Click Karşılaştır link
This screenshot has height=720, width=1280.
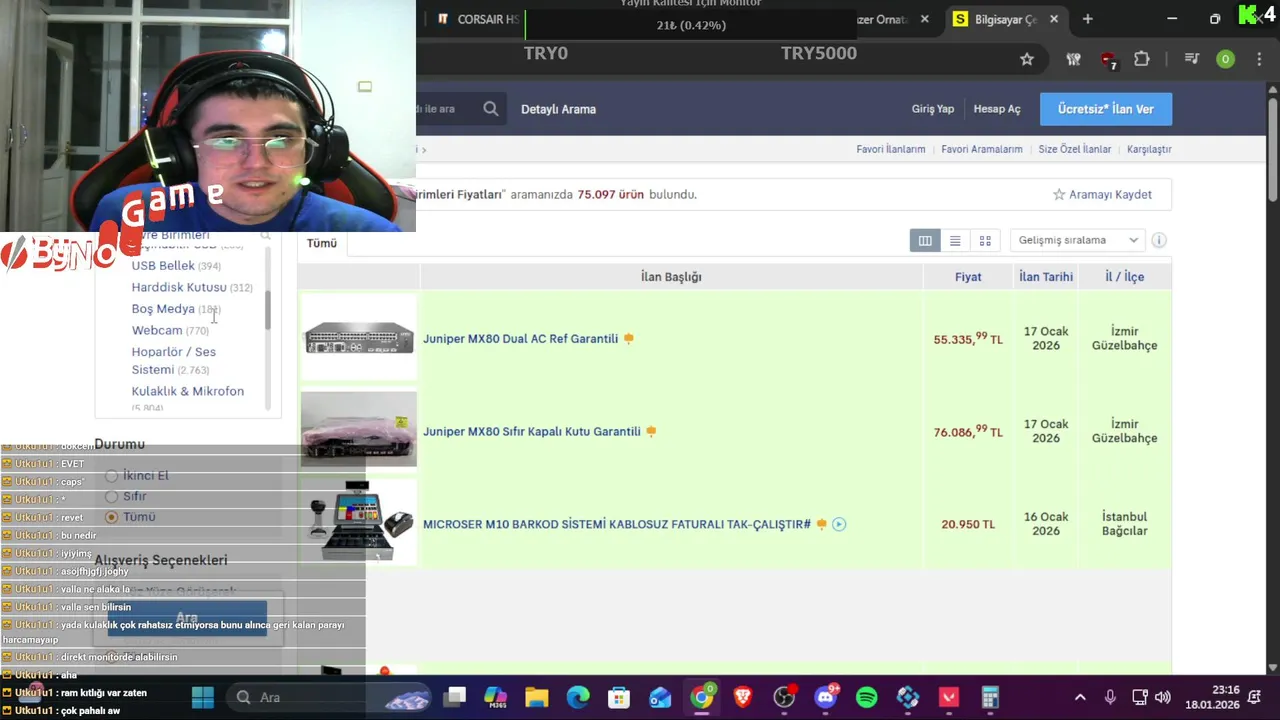click(1149, 149)
